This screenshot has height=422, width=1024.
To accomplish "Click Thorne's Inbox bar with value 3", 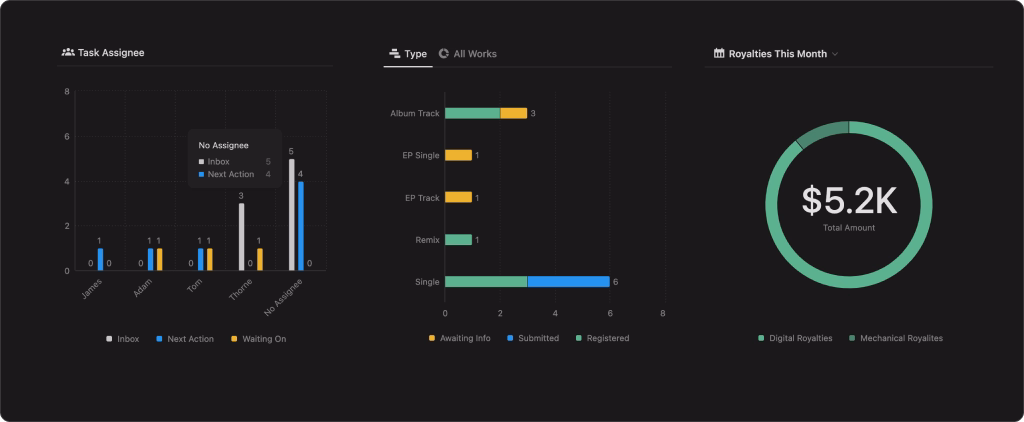I will pyautogui.click(x=242, y=237).
